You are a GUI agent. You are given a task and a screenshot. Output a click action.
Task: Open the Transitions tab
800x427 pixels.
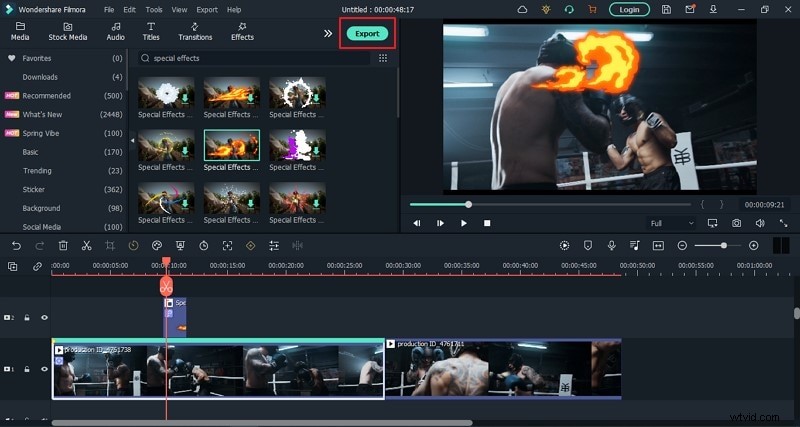pyautogui.click(x=195, y=32)
